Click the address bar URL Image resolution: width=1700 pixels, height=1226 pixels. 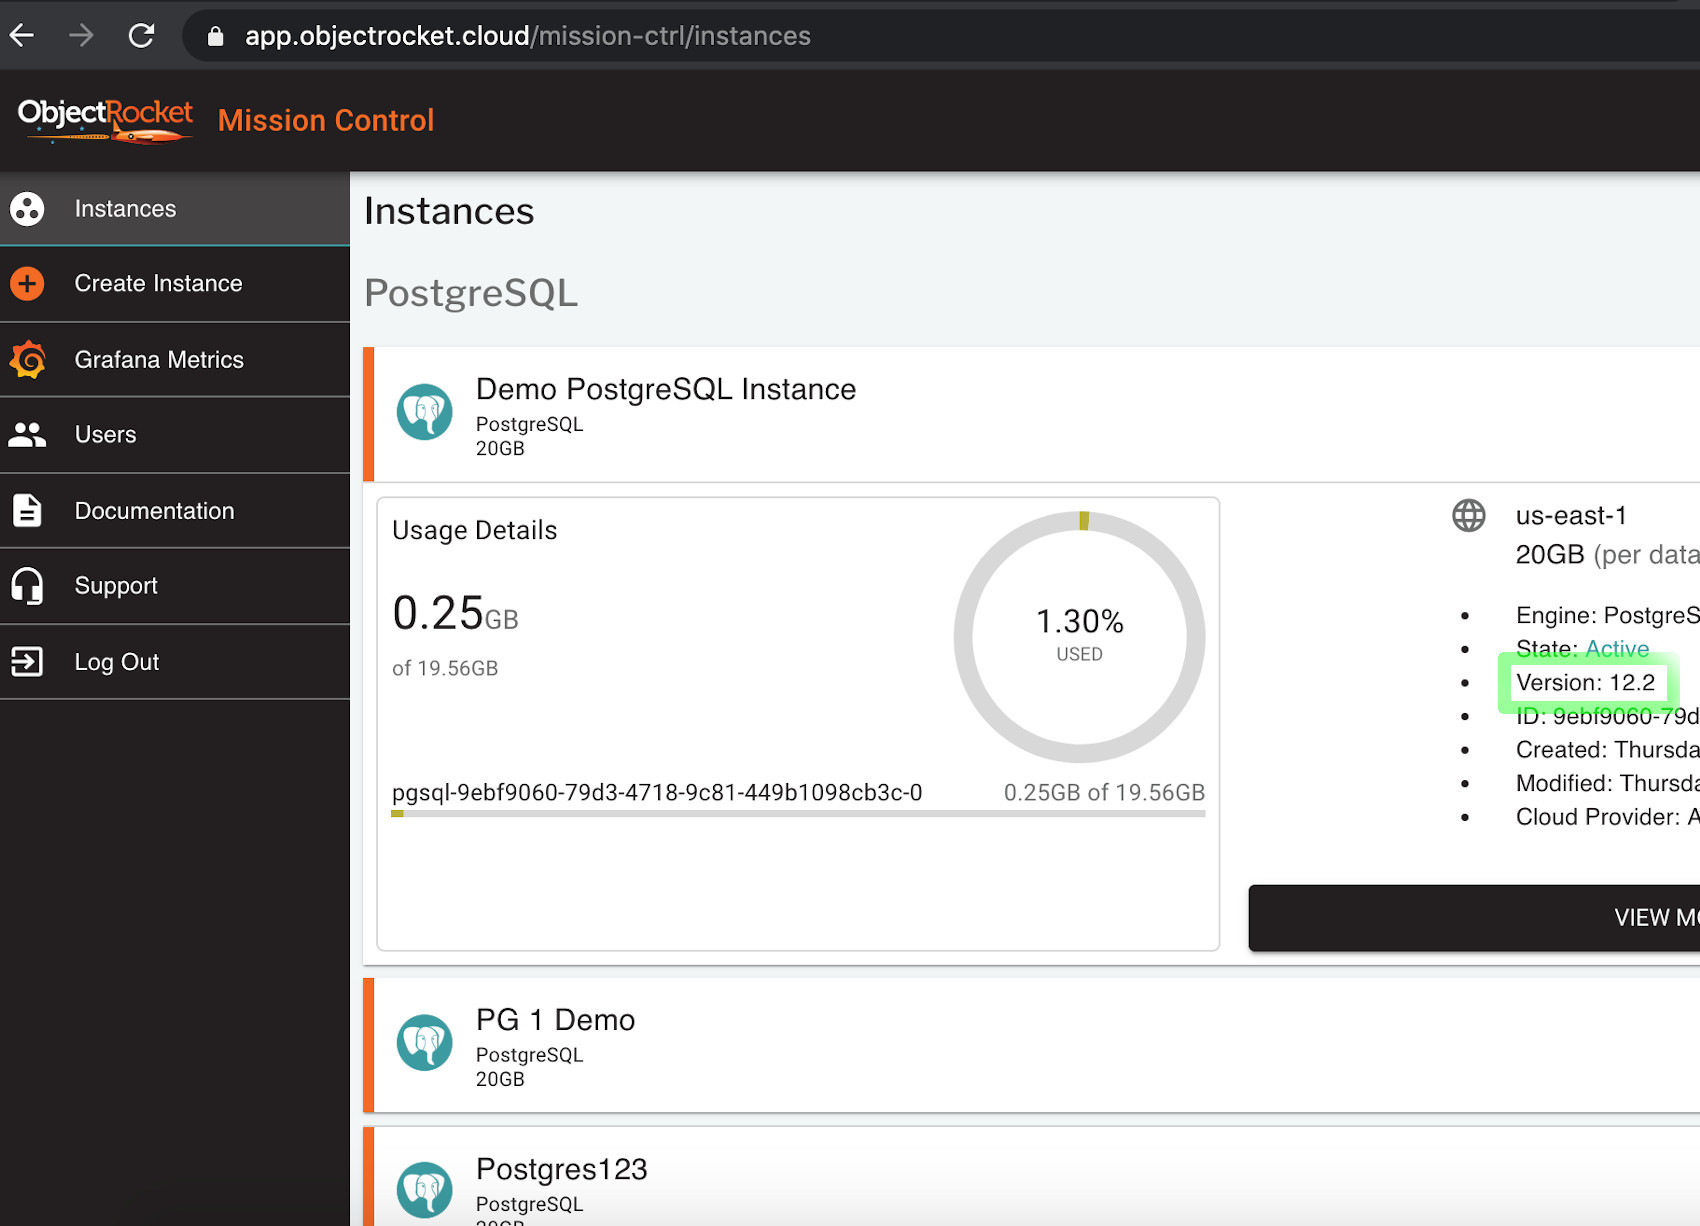click(x=528, y=36)
